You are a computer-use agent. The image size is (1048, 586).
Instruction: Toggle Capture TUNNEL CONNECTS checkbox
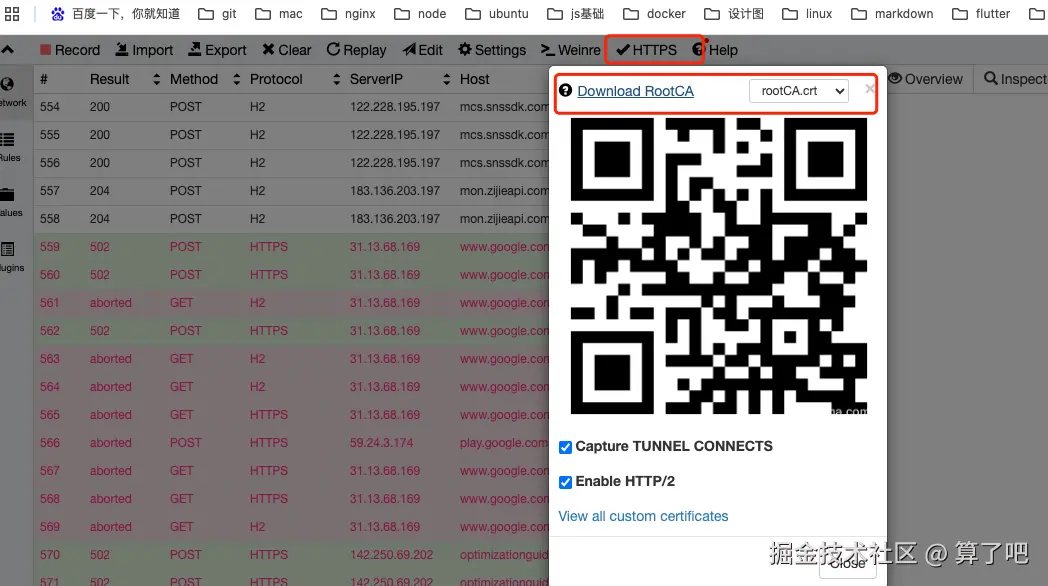[565, 447]
